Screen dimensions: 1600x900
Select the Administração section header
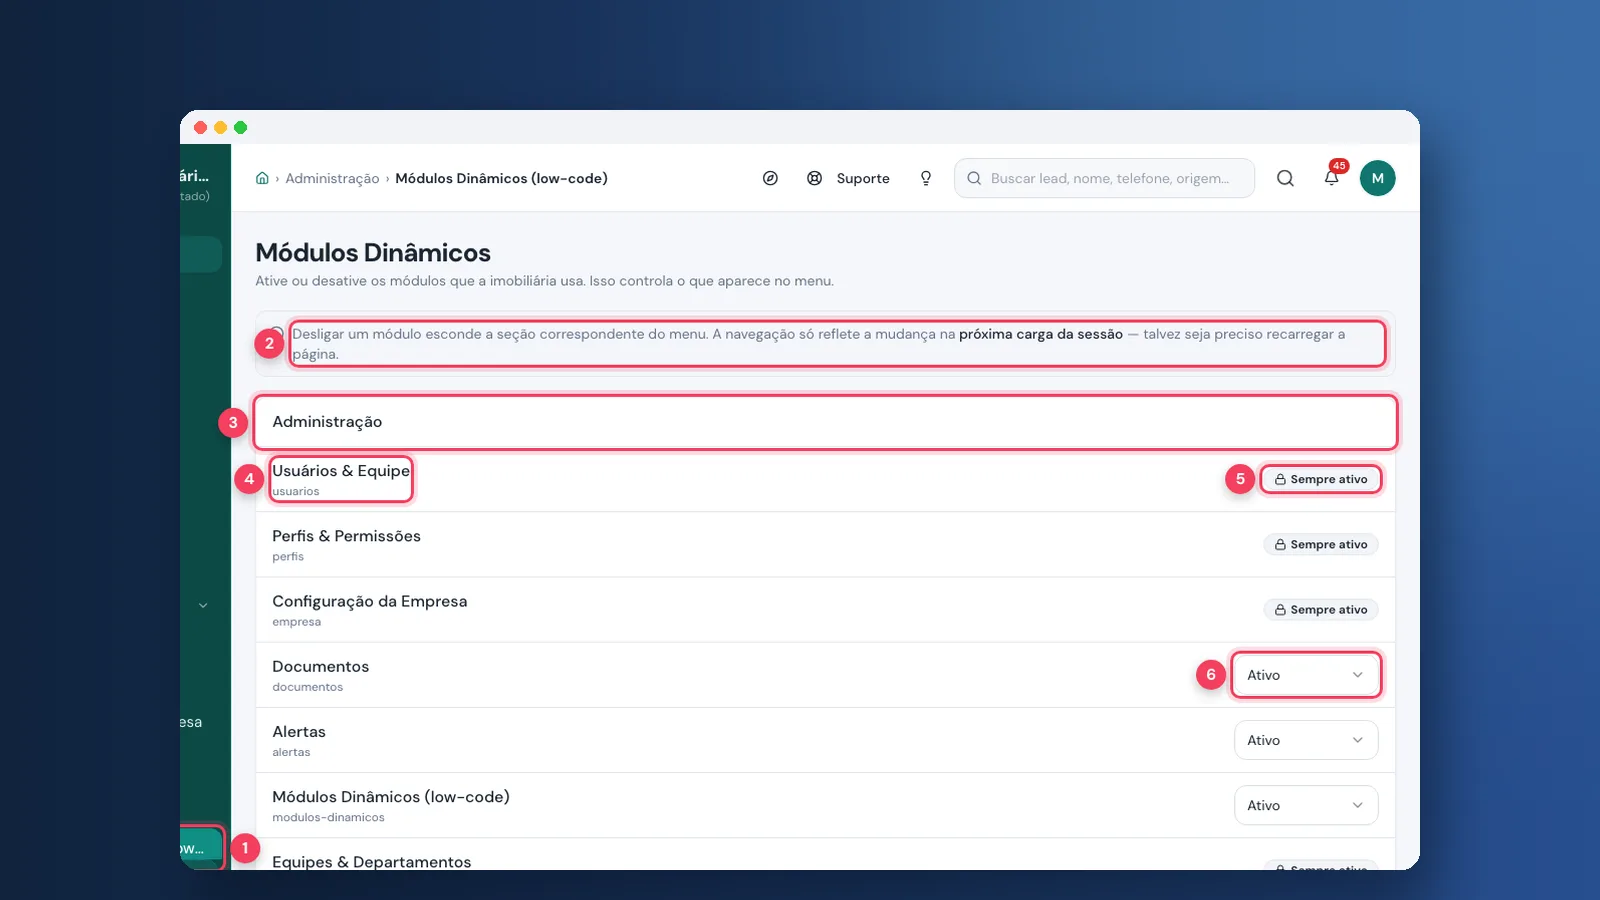[x=825, y=422]
